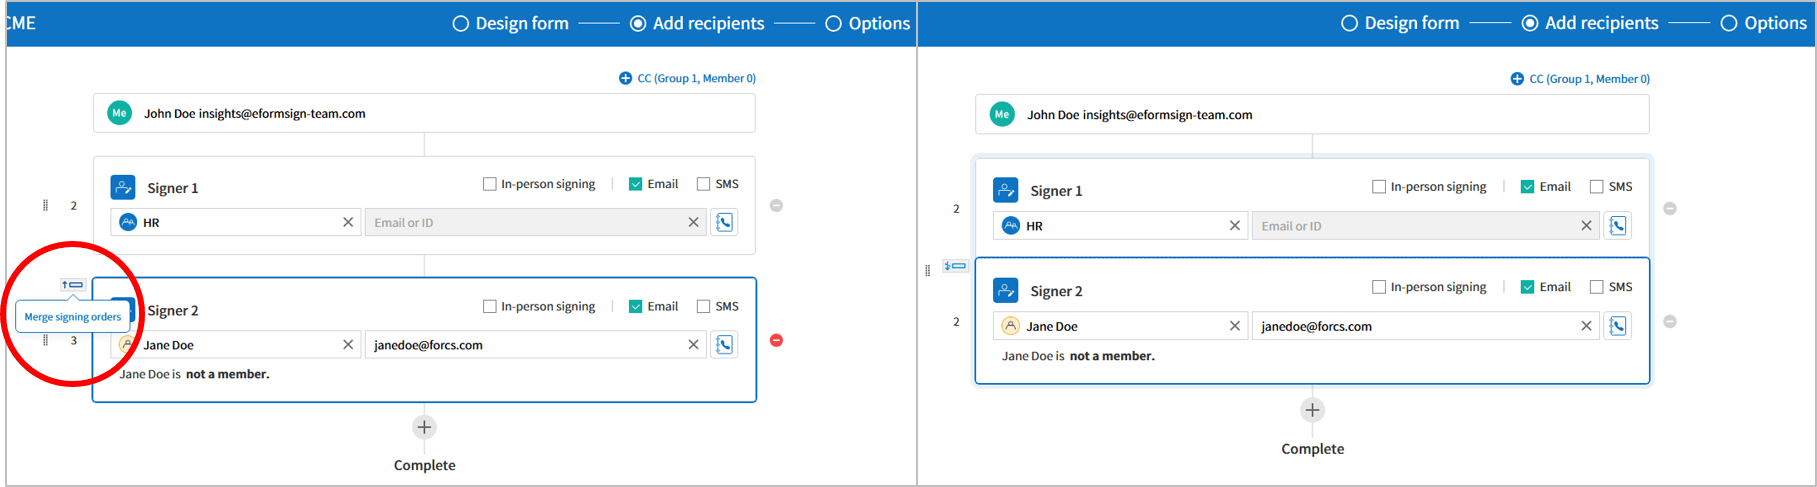Go to Add recipients step in right panel
The width and height of the screenshot is (1817, 487).
(x=1590, y=23)
